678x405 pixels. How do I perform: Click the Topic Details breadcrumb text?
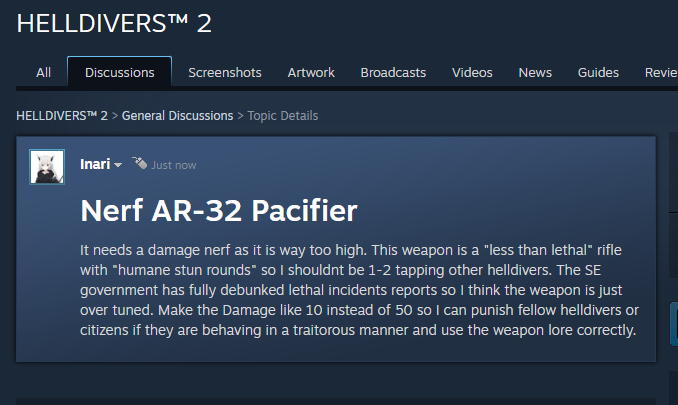(x=283, y=116)
